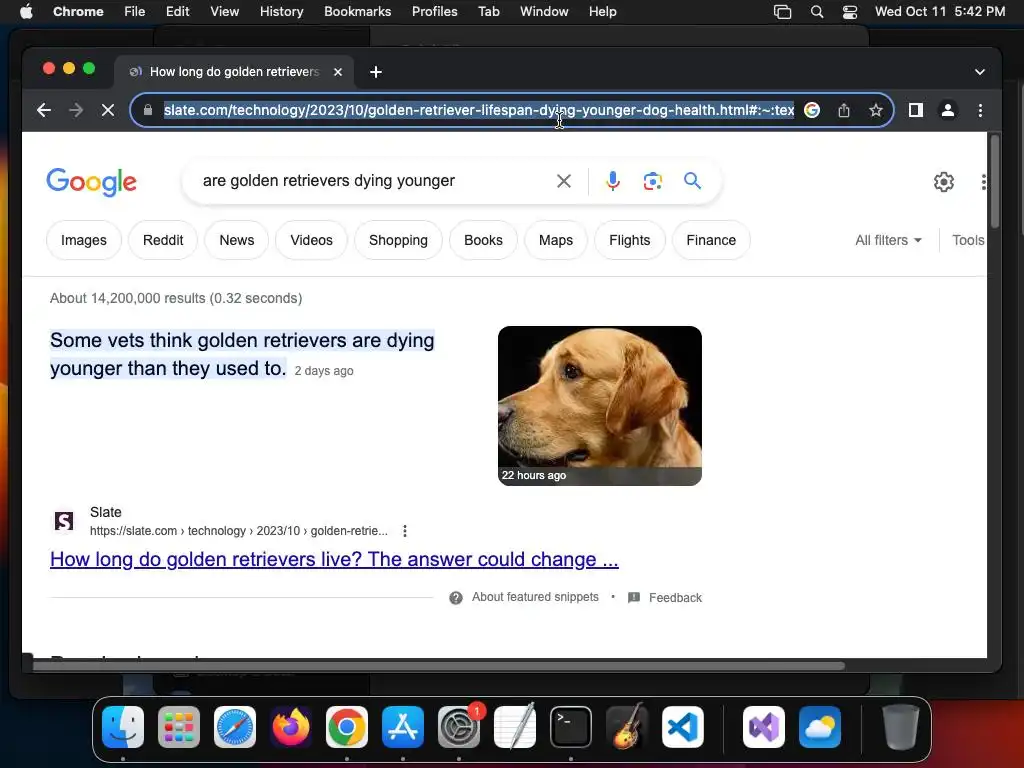Stop page loading with the X button
1024x768 pixels.
(108, 110)
